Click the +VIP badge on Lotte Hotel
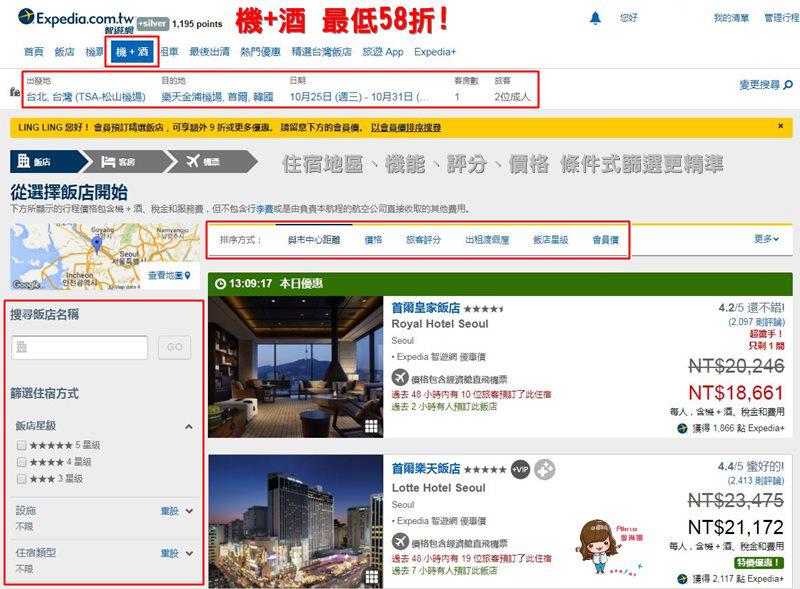 pos(520,470)
